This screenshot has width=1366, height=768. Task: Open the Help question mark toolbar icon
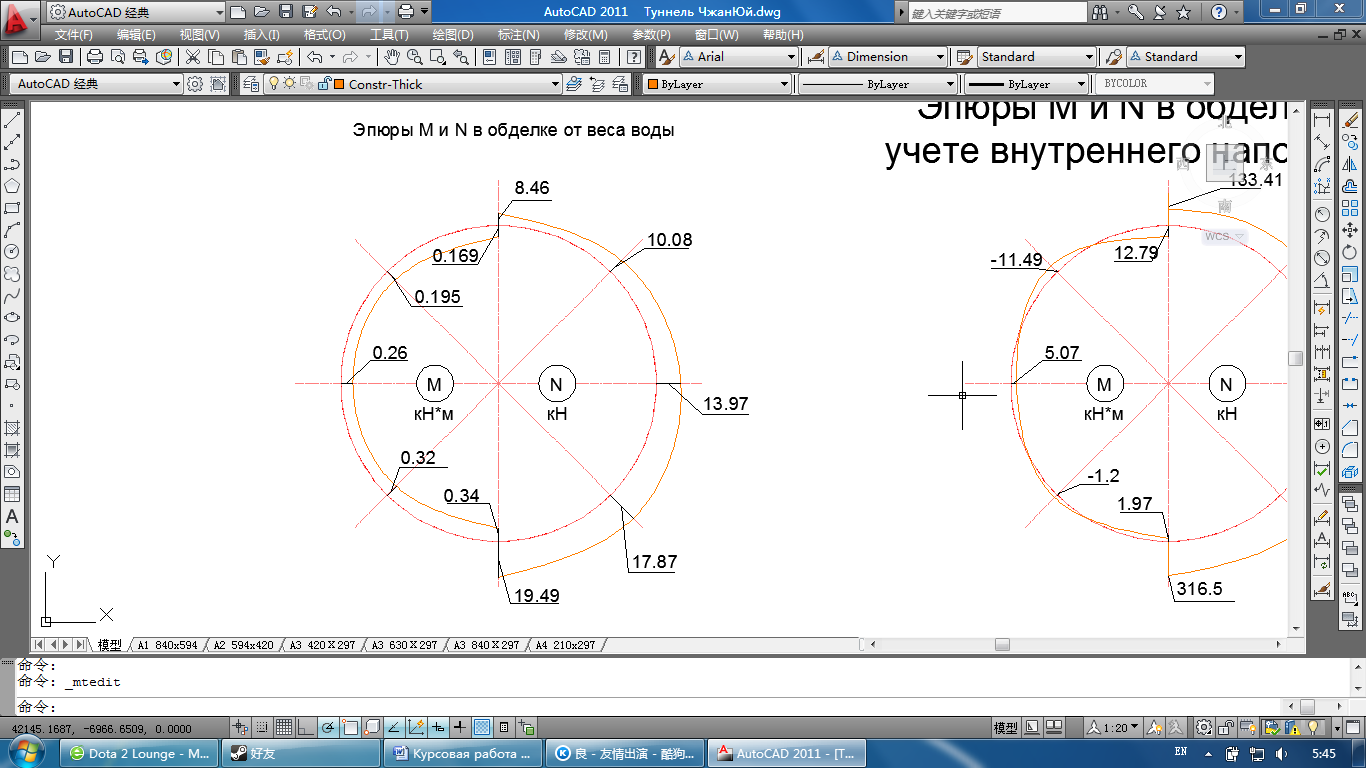[x=635, y=57]
